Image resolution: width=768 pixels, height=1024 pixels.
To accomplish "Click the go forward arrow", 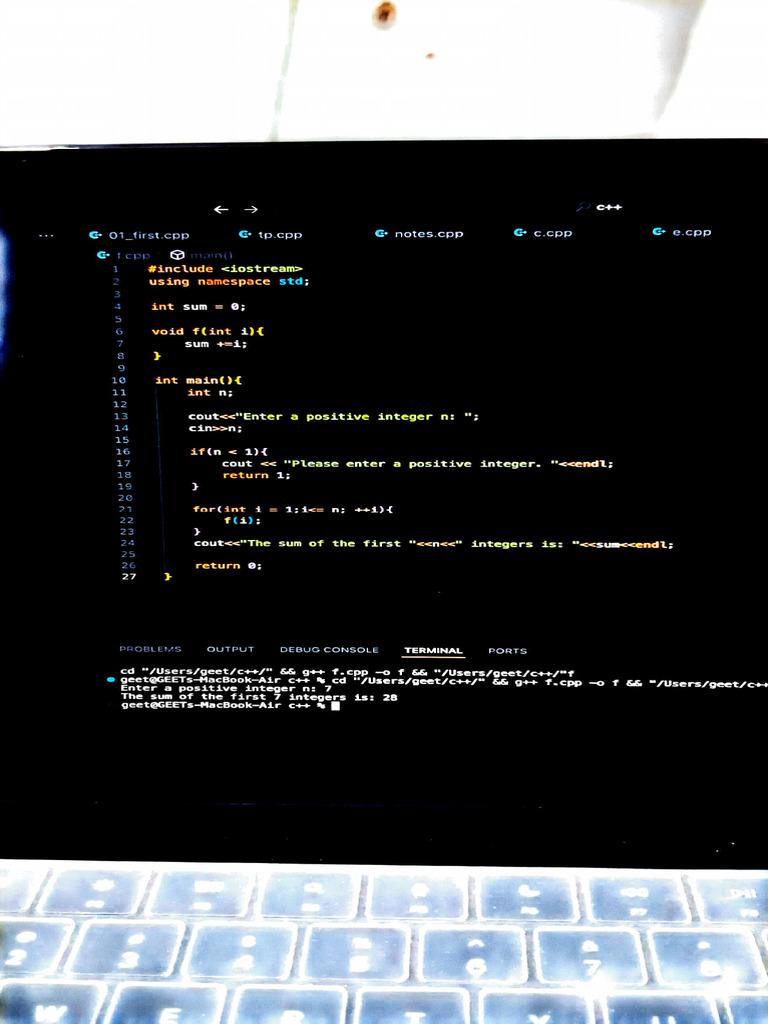I will point(251,209).
